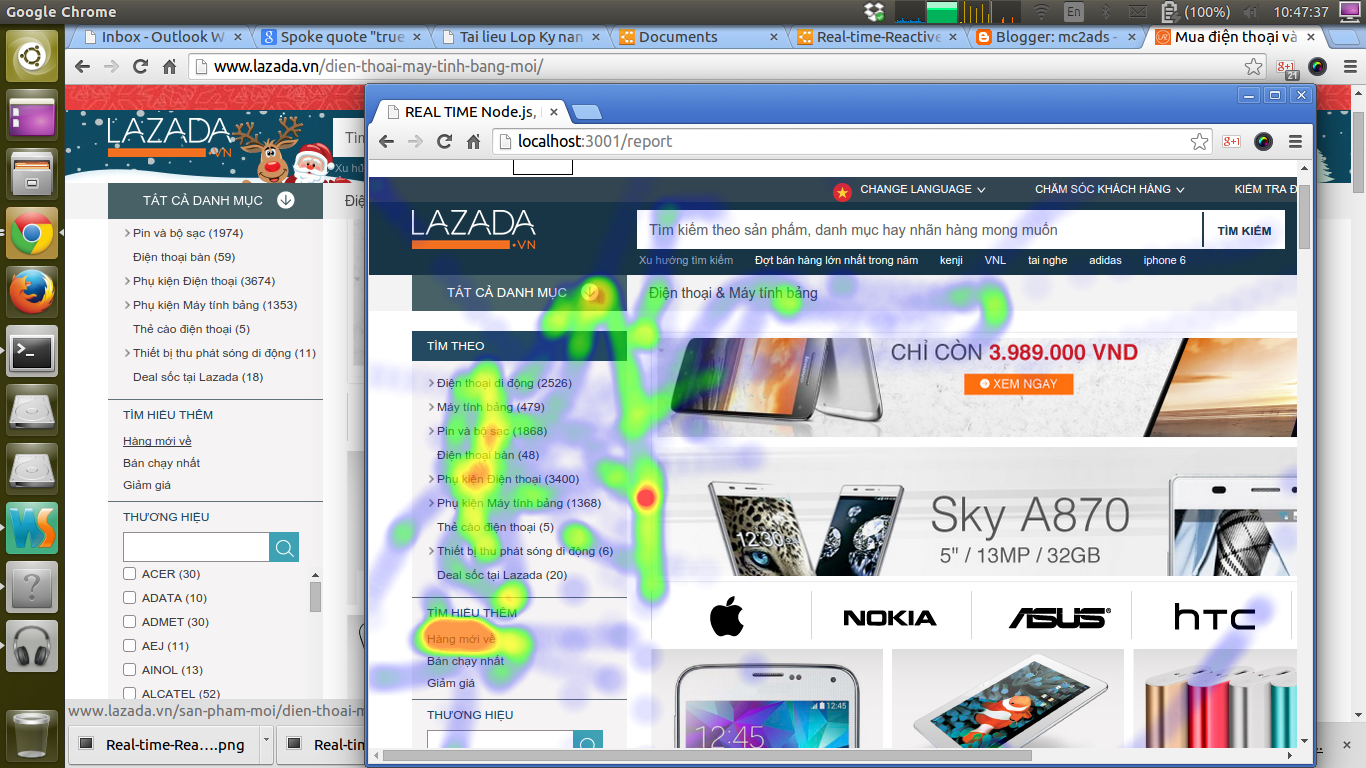This screenshot has width=1366, height=768.
Task: Check the ACER (30) brand checkbox
Action: point(129,574)
